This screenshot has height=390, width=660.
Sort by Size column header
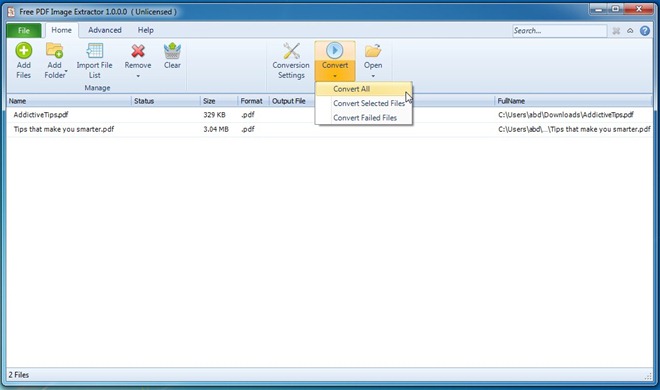(219, 101)
